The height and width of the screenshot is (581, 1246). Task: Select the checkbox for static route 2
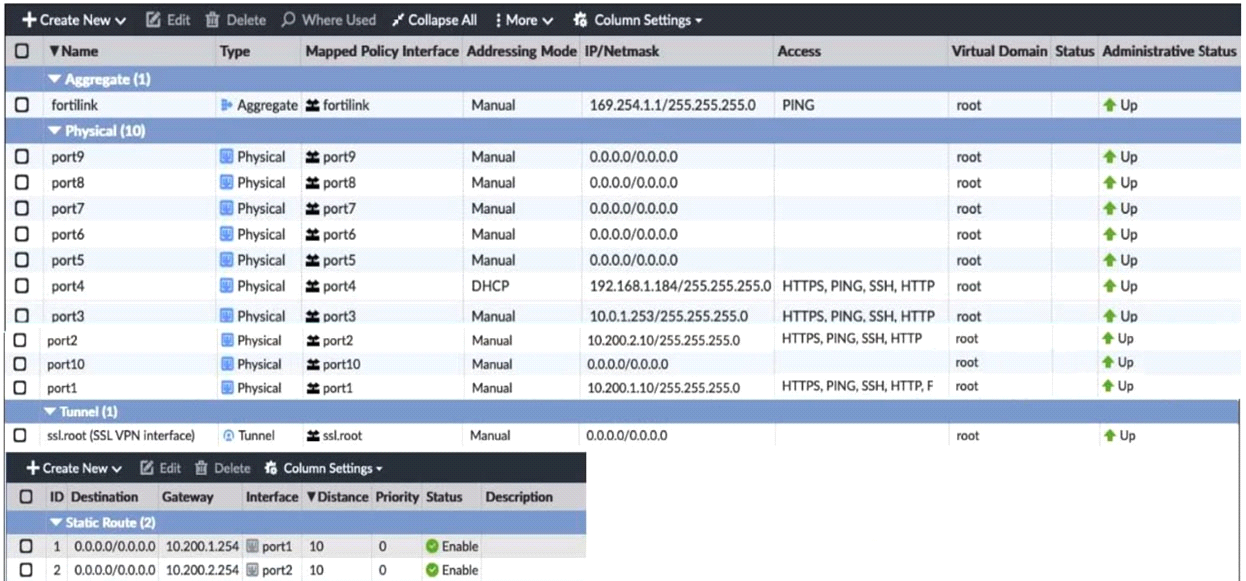click(26, 570)
